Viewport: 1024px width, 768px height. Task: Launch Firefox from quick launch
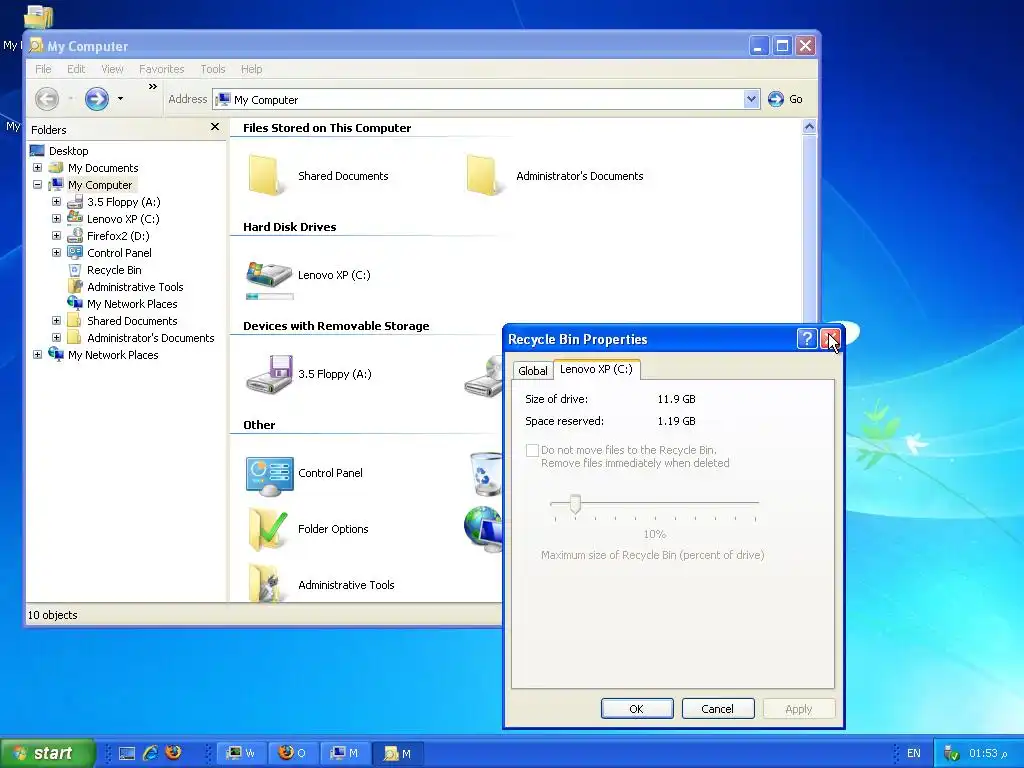coord(173,752)
